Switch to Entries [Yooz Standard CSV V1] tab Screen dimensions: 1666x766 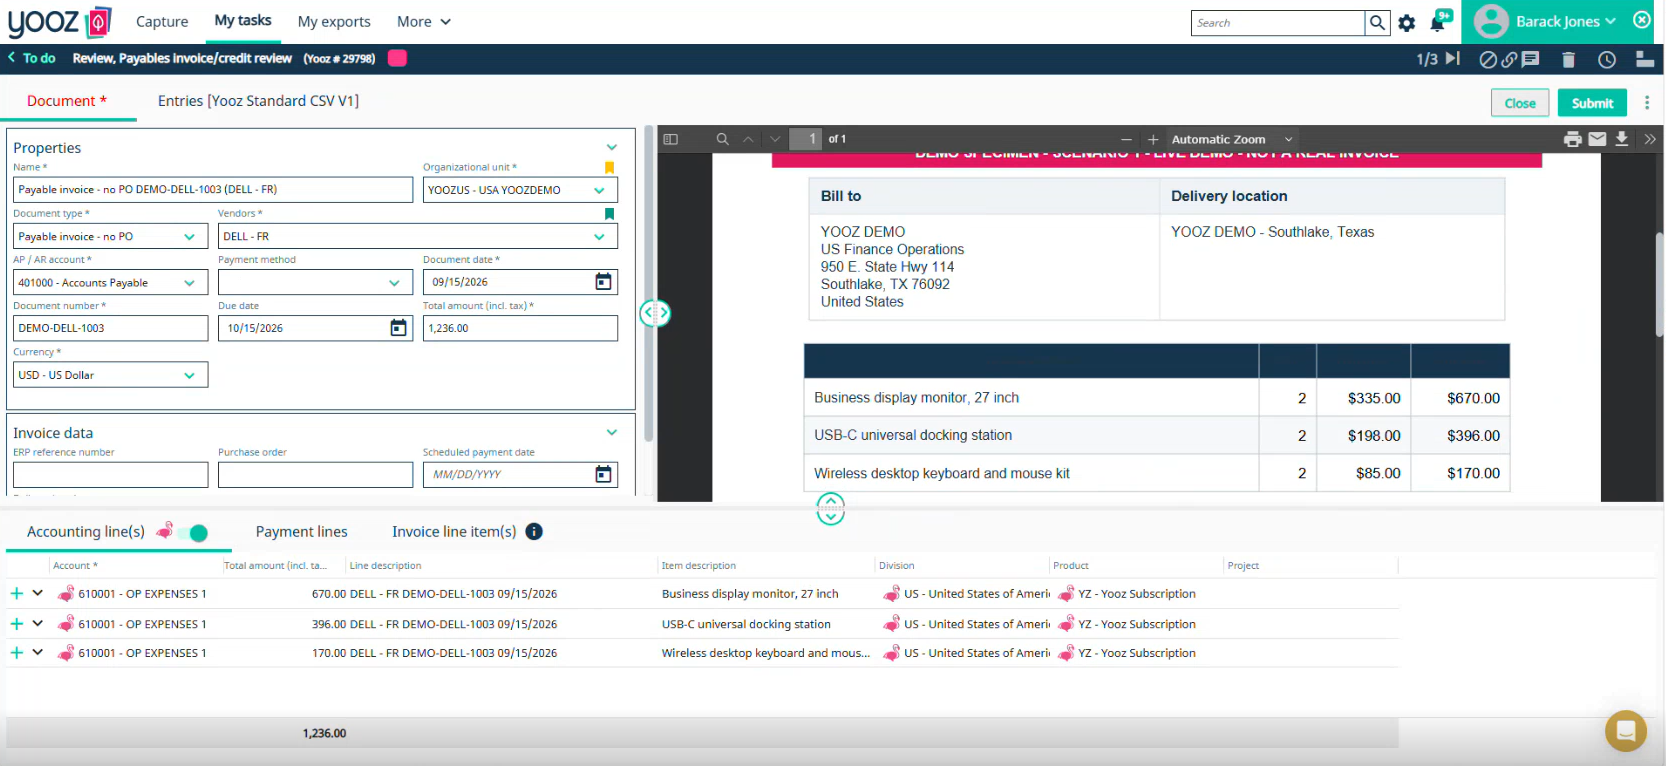click(258, 101)
